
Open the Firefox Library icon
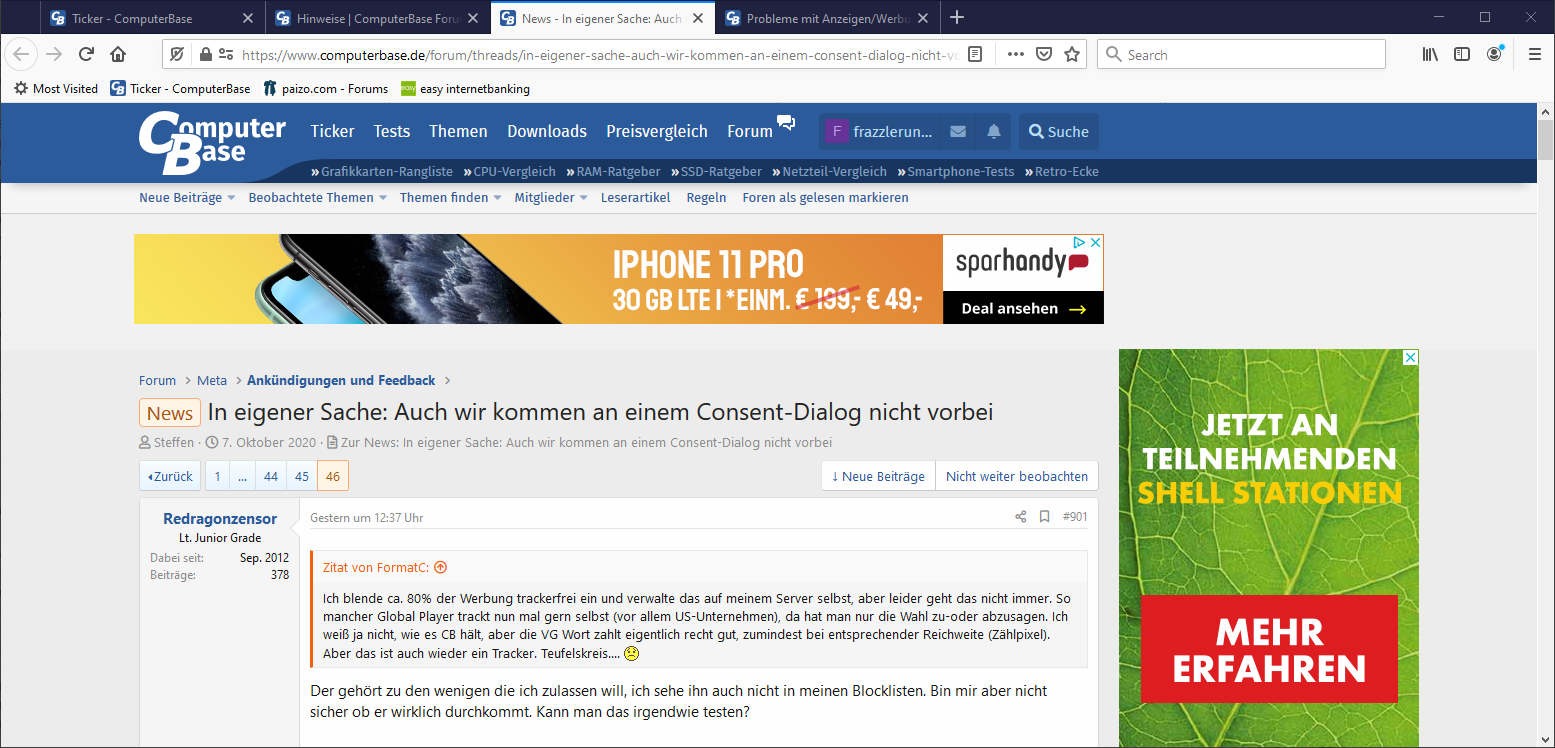tap(1430, 54)
